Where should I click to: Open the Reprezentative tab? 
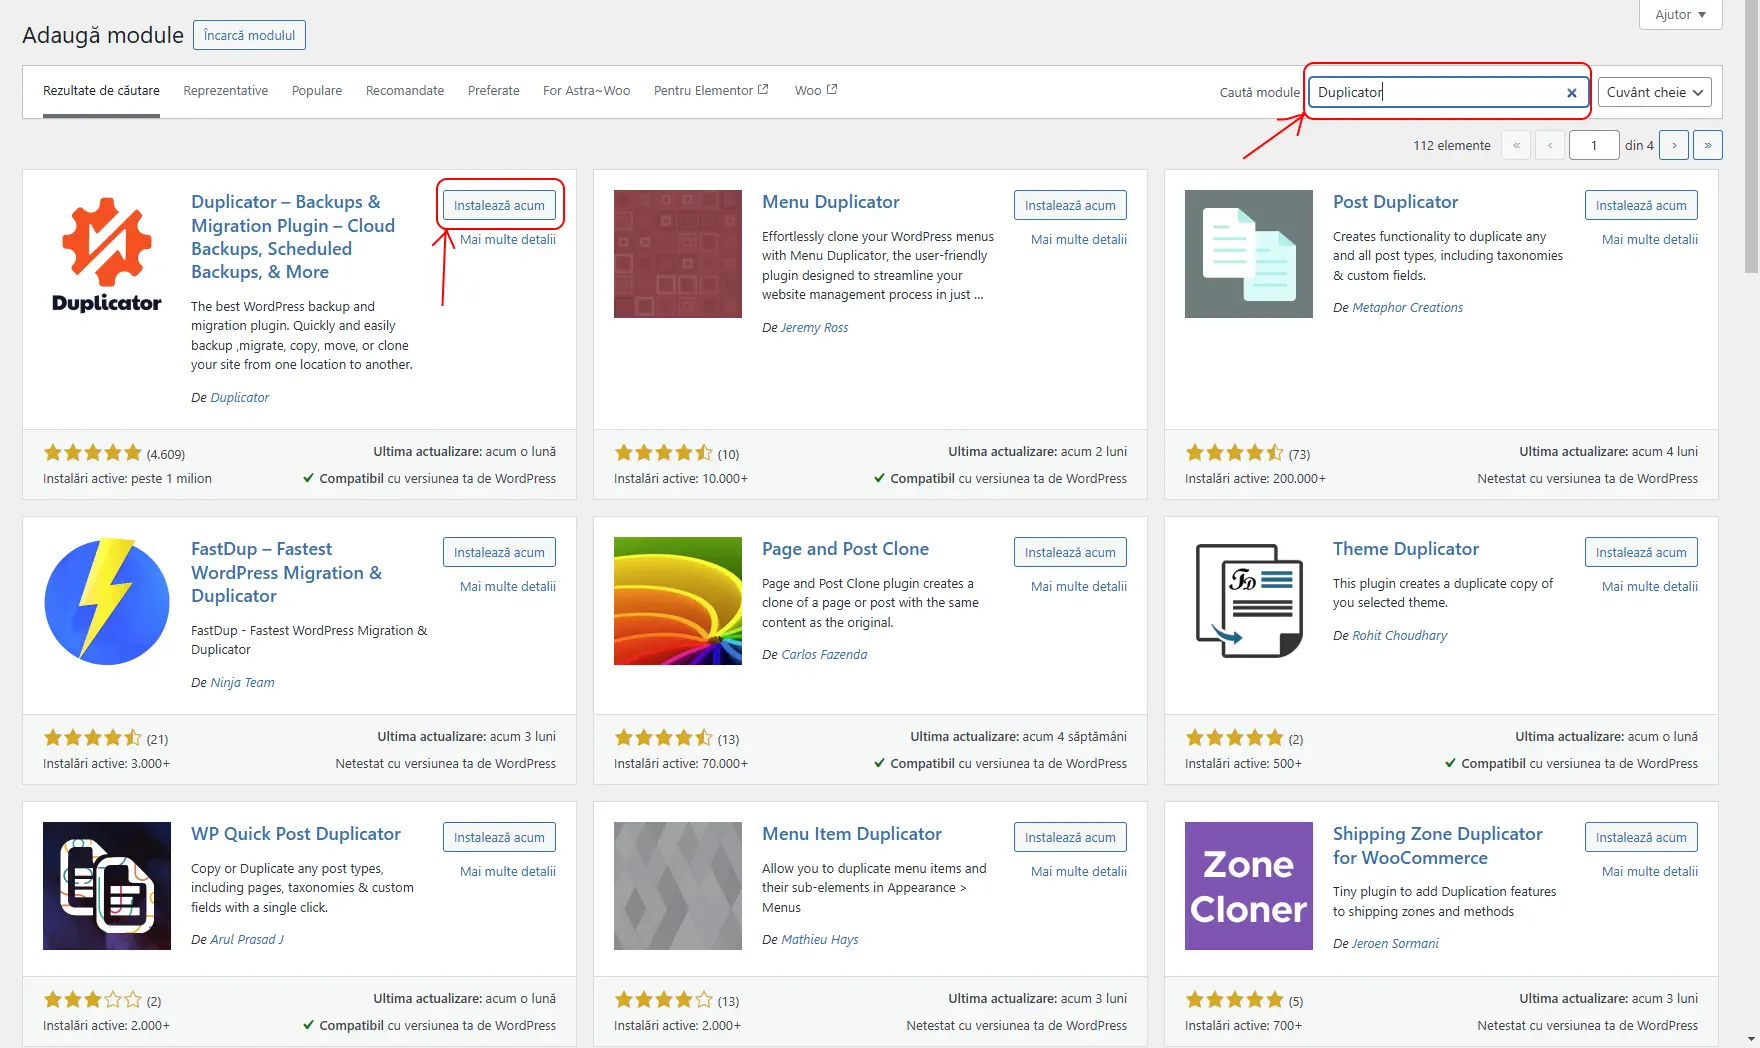[x=226, y=91]
